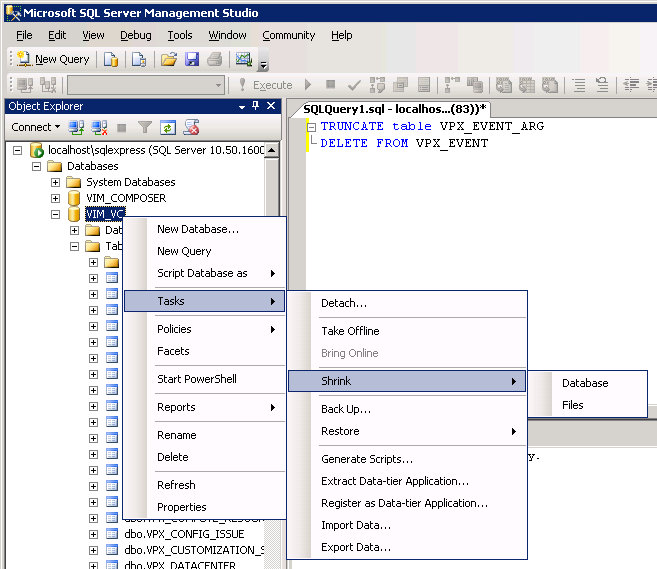This screenshot has width=657, height=569.
Task: Open the Debug menu
Action: click(136, 35)
